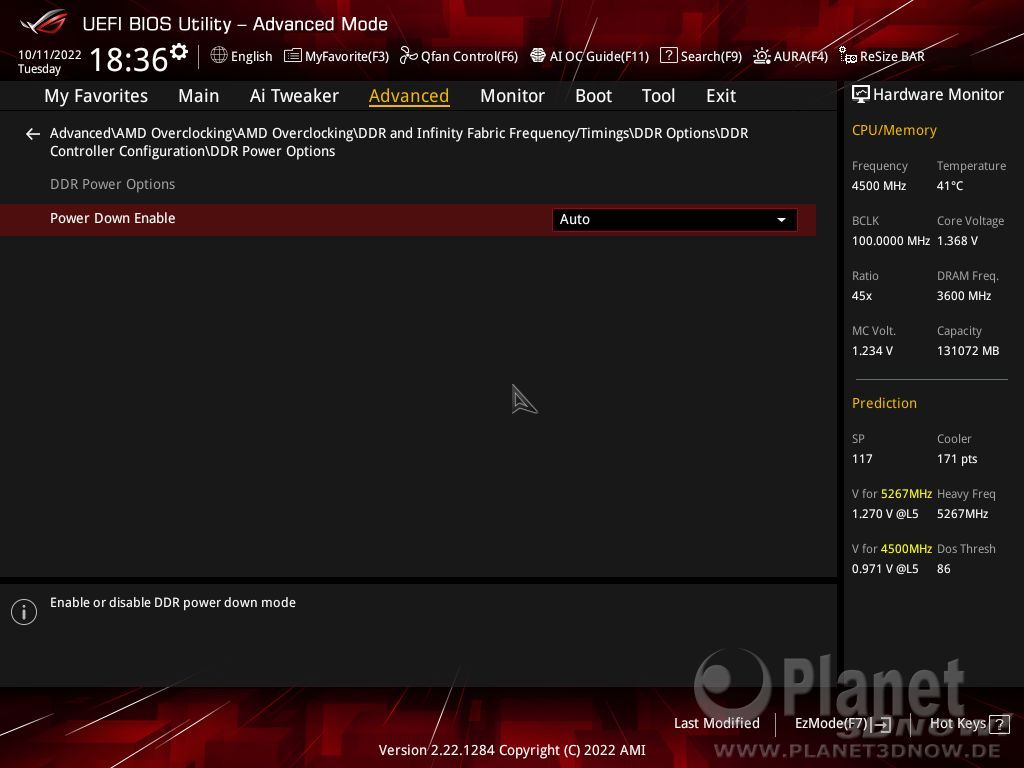The width and height of the screenshot is (1024, 768).
Task: Select the Advanced tab
Action: click(409, 96)
